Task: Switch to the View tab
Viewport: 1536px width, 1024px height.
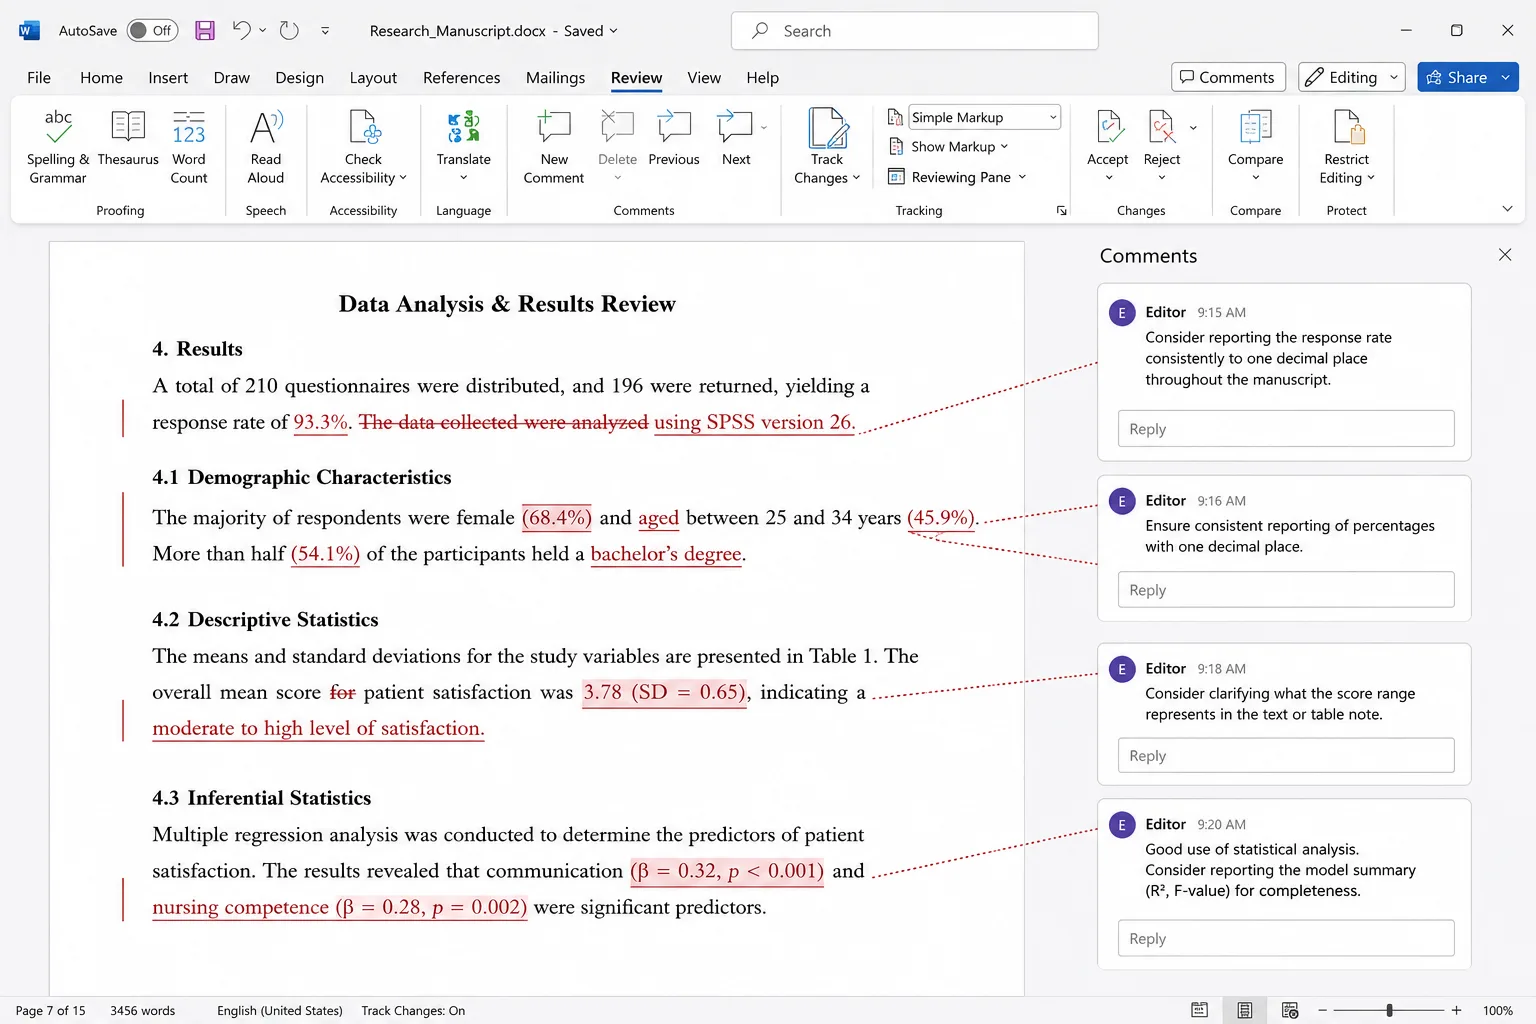Action: [704, 77]
